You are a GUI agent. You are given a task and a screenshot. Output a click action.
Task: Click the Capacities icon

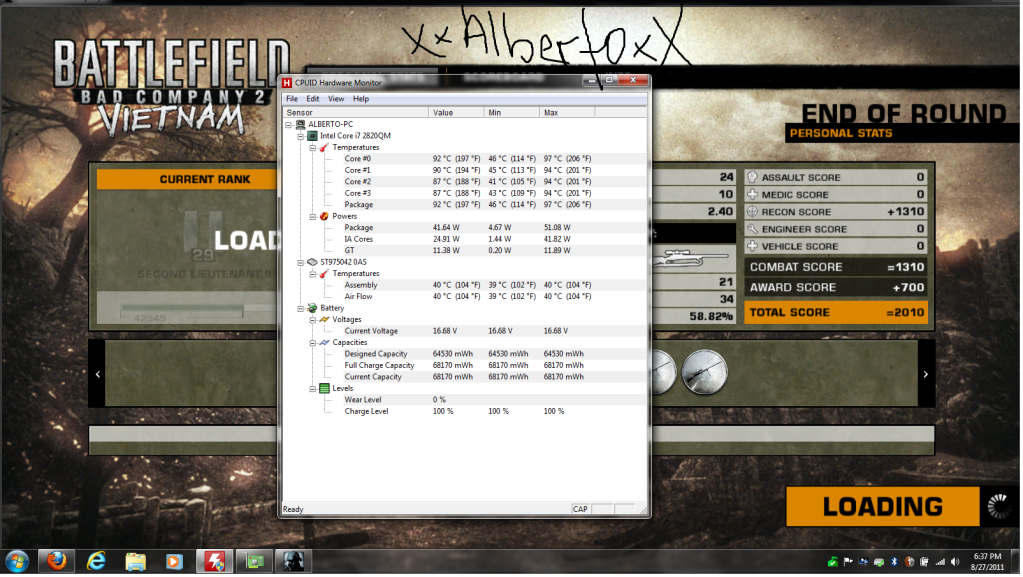324,343
